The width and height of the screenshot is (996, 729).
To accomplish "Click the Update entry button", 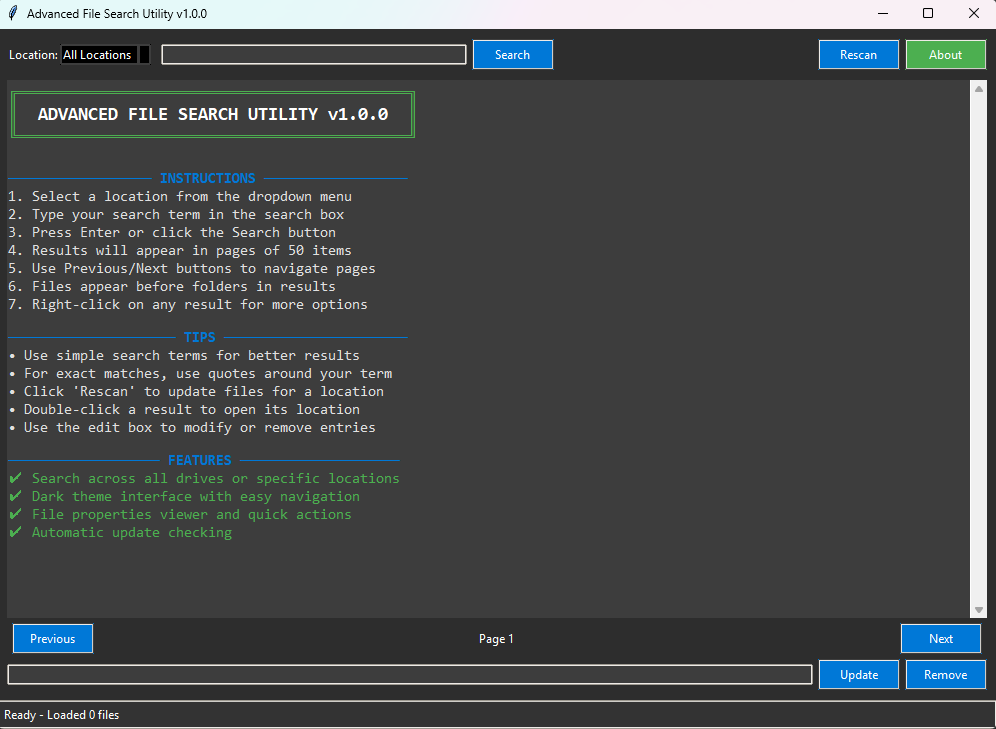I will click(859, 675).
